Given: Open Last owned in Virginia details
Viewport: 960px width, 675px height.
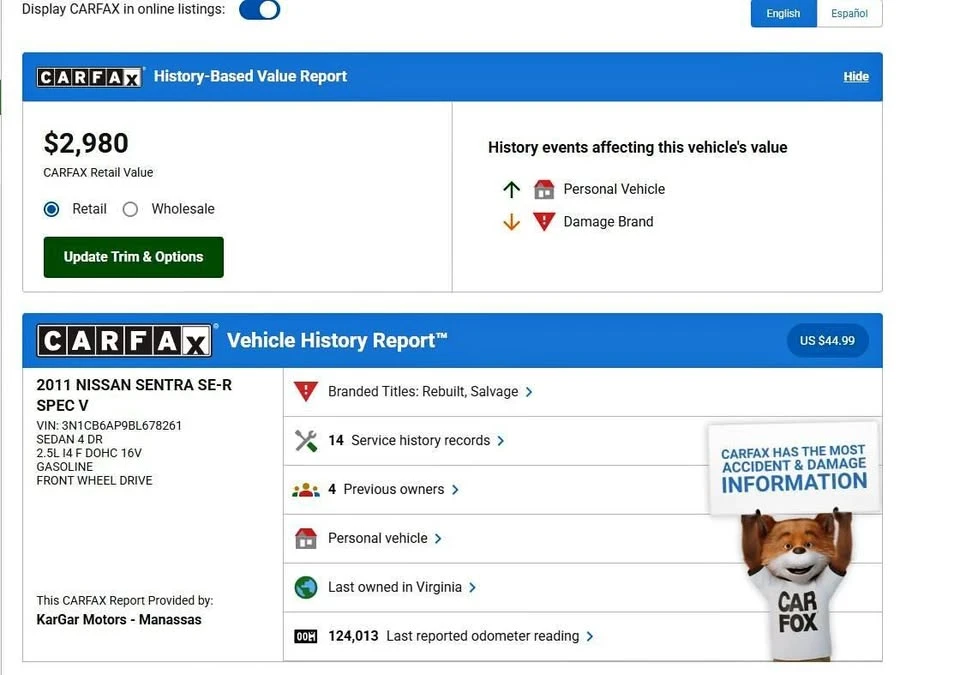Looking at the screenshot, I should coord(395,587).
